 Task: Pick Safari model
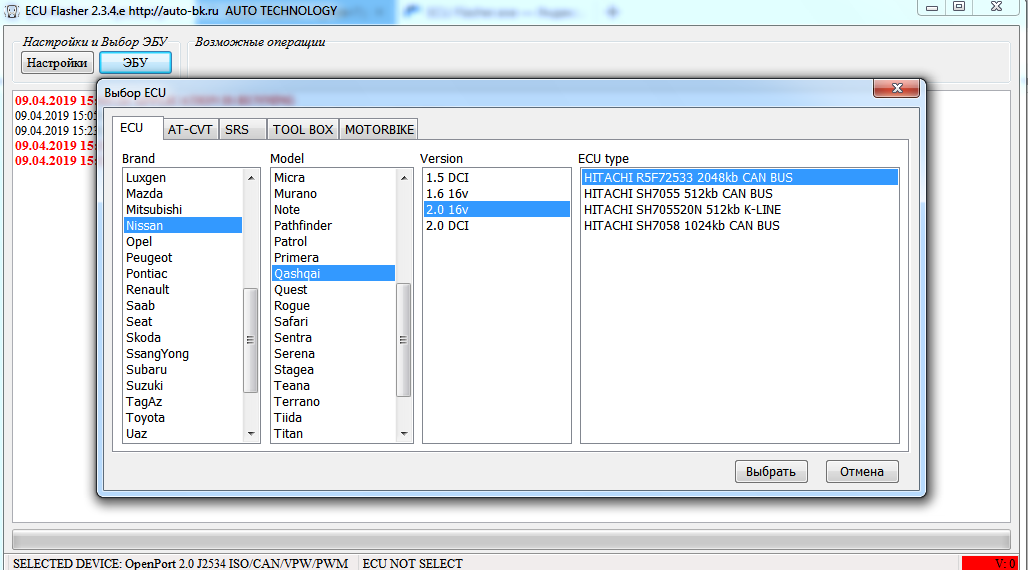[x=333, y=321]
